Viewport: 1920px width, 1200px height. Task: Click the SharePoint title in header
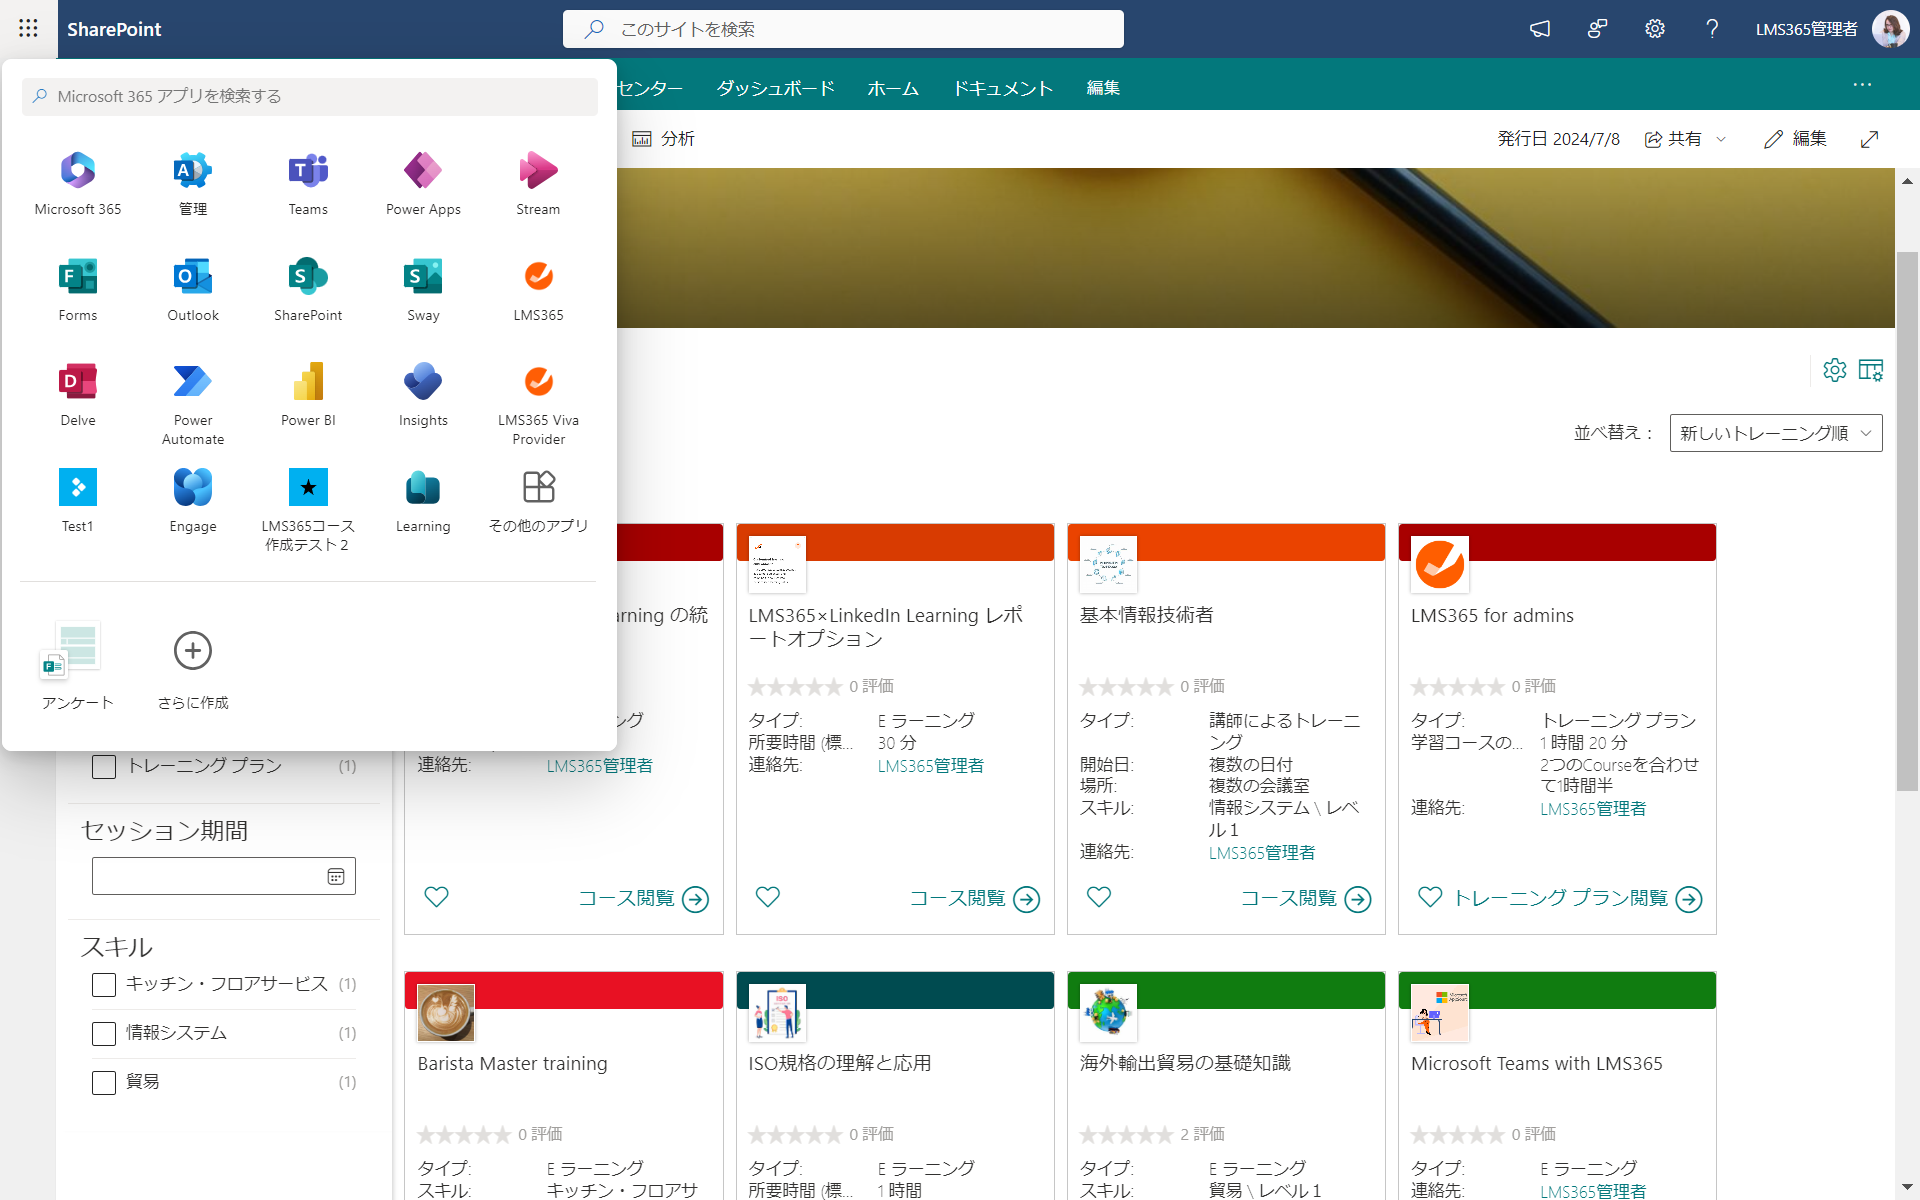[x=114, y=29]
